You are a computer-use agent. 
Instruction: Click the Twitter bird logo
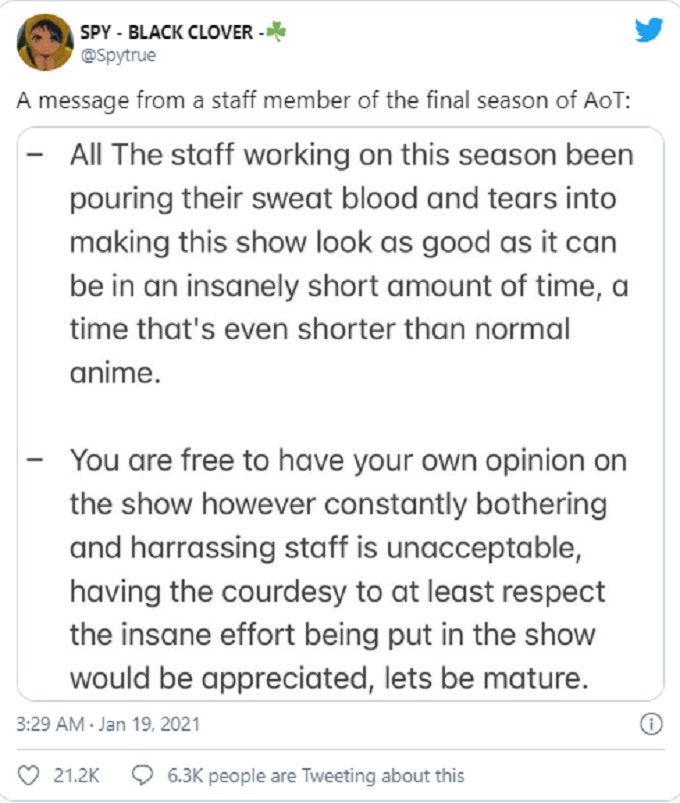pyautogui.click(x=649, y=32)
